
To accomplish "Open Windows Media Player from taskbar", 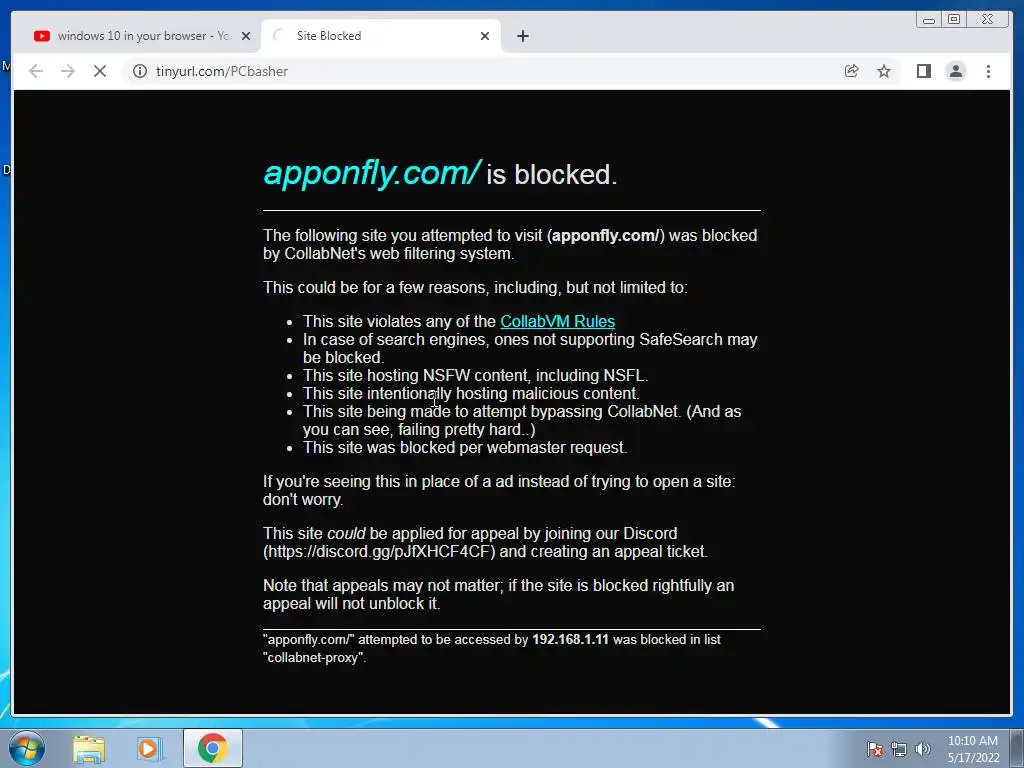I will tap(149, 749).
